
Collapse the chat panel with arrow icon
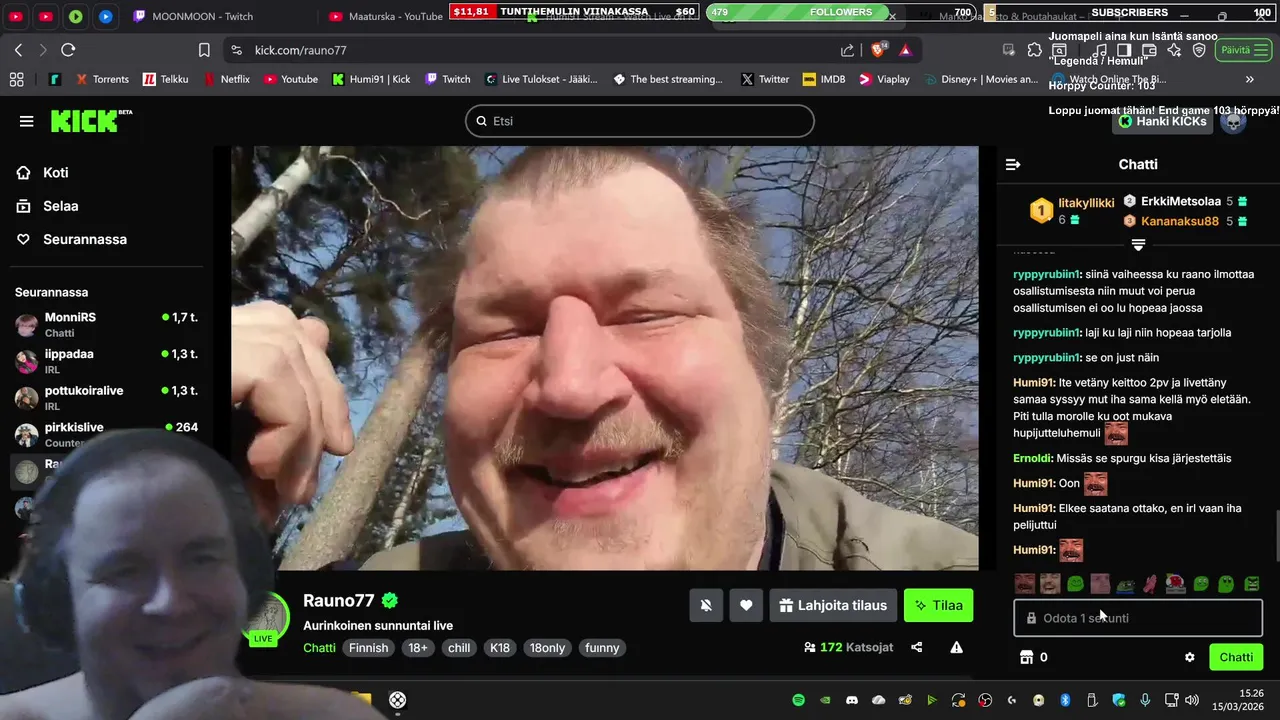click(x=1013, y=164)
